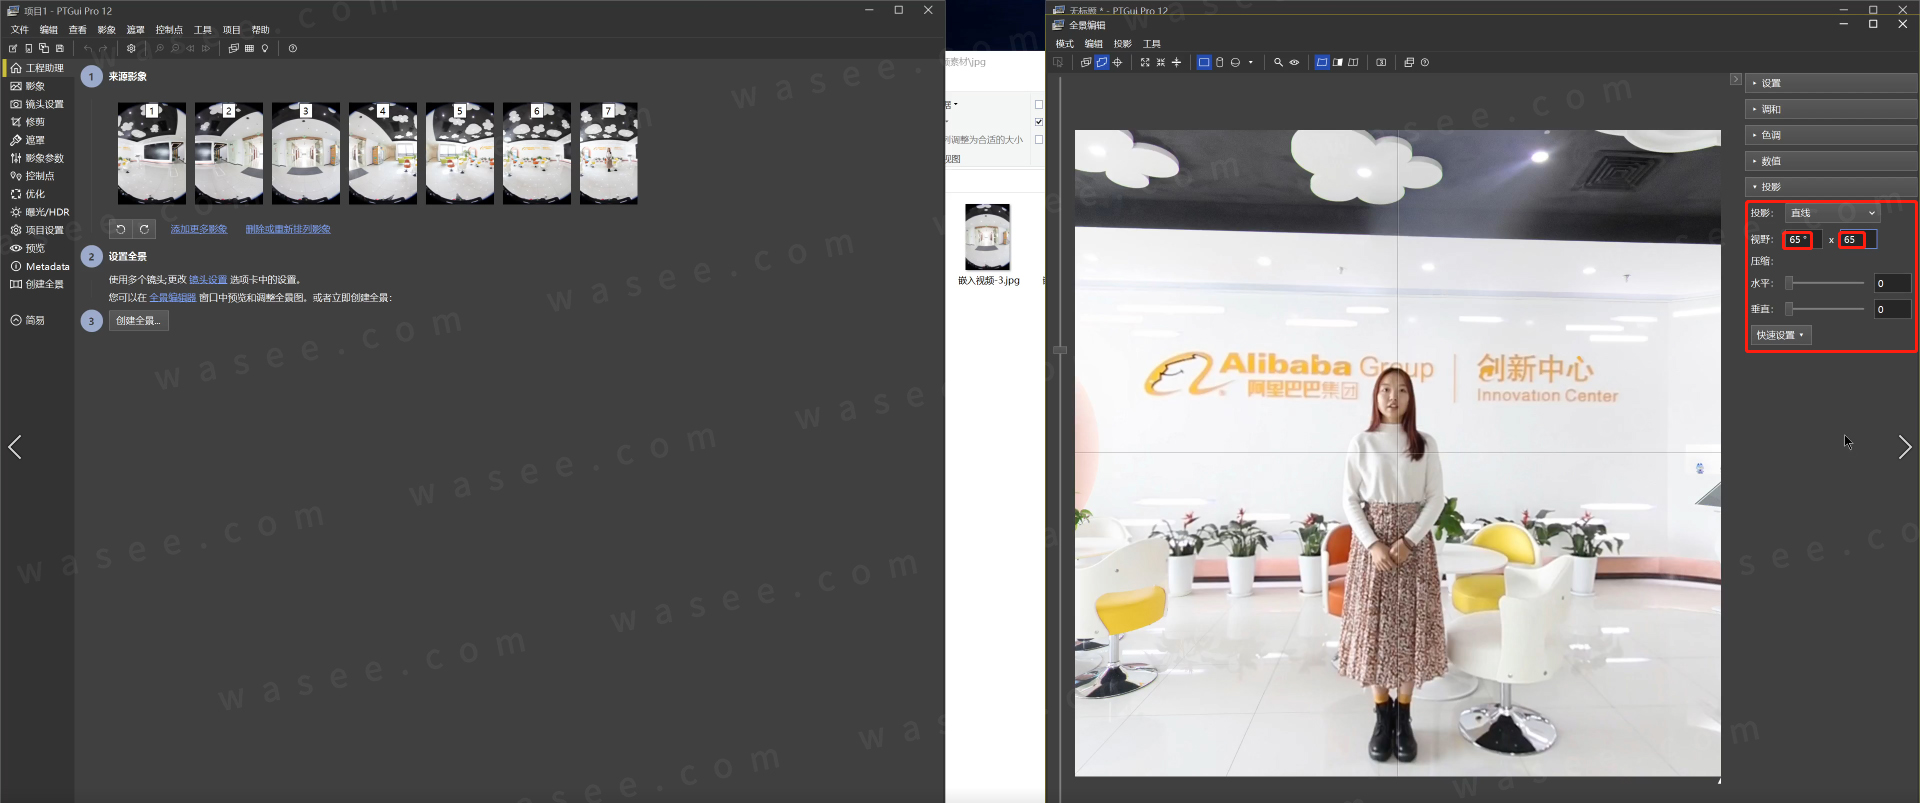1920x803 pixels.
Task: Select source image thumbnail 4
Action: [x=383, y=153]
